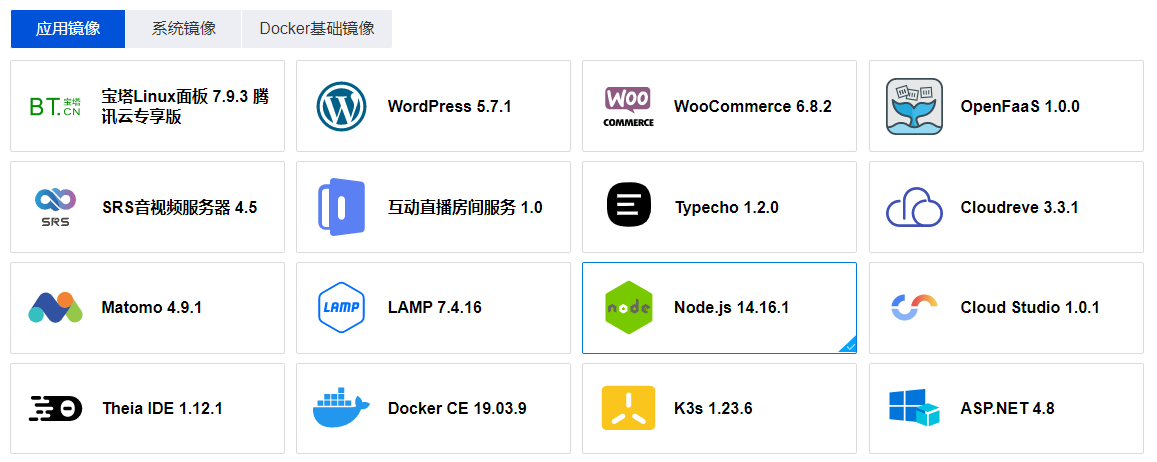Select the 应用镜像 tab
This screenshot has height=462, width=1157.
[68, 29]
